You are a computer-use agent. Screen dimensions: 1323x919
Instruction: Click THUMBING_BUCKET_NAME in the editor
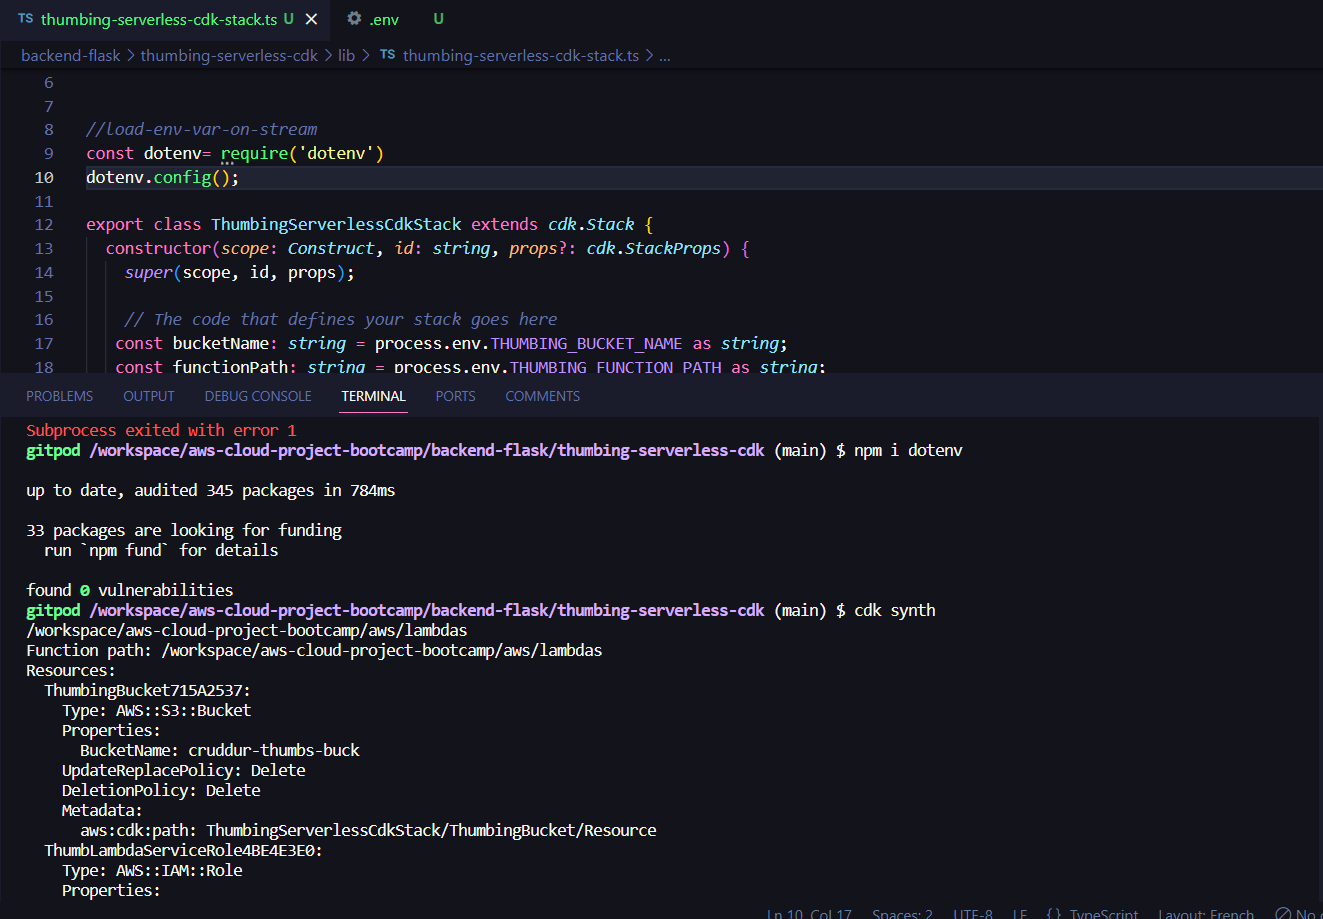tap(587, 344)
